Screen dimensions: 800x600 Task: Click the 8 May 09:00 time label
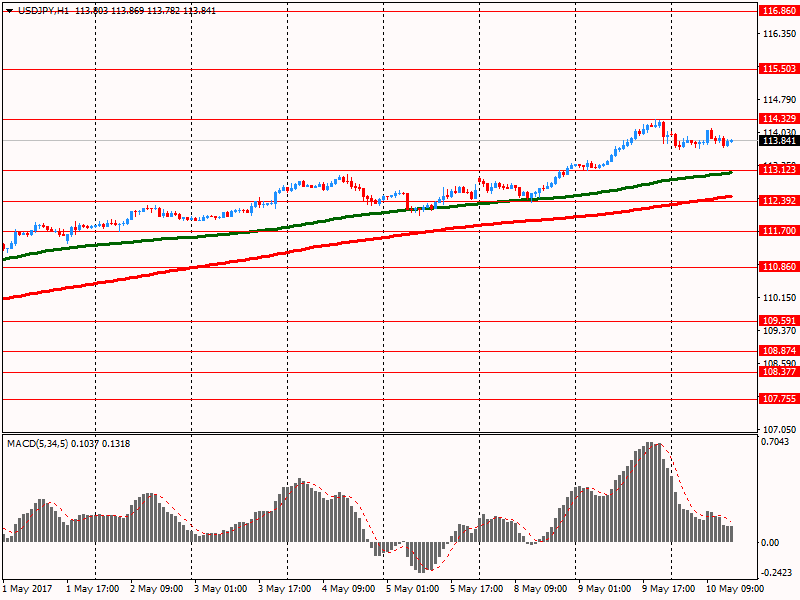coord(540,589)
